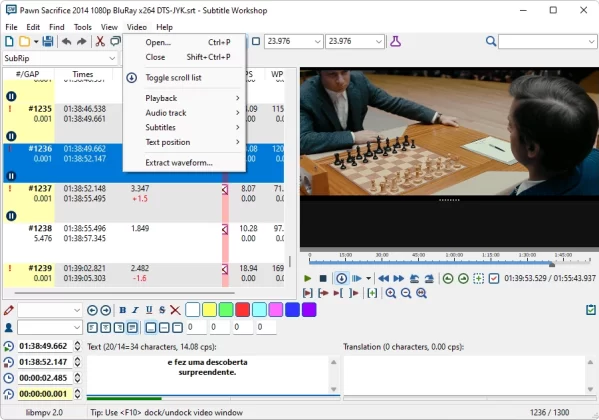Click the purple flask icon
The height and width of the screenshot is (420, 599).
[395, 41]
